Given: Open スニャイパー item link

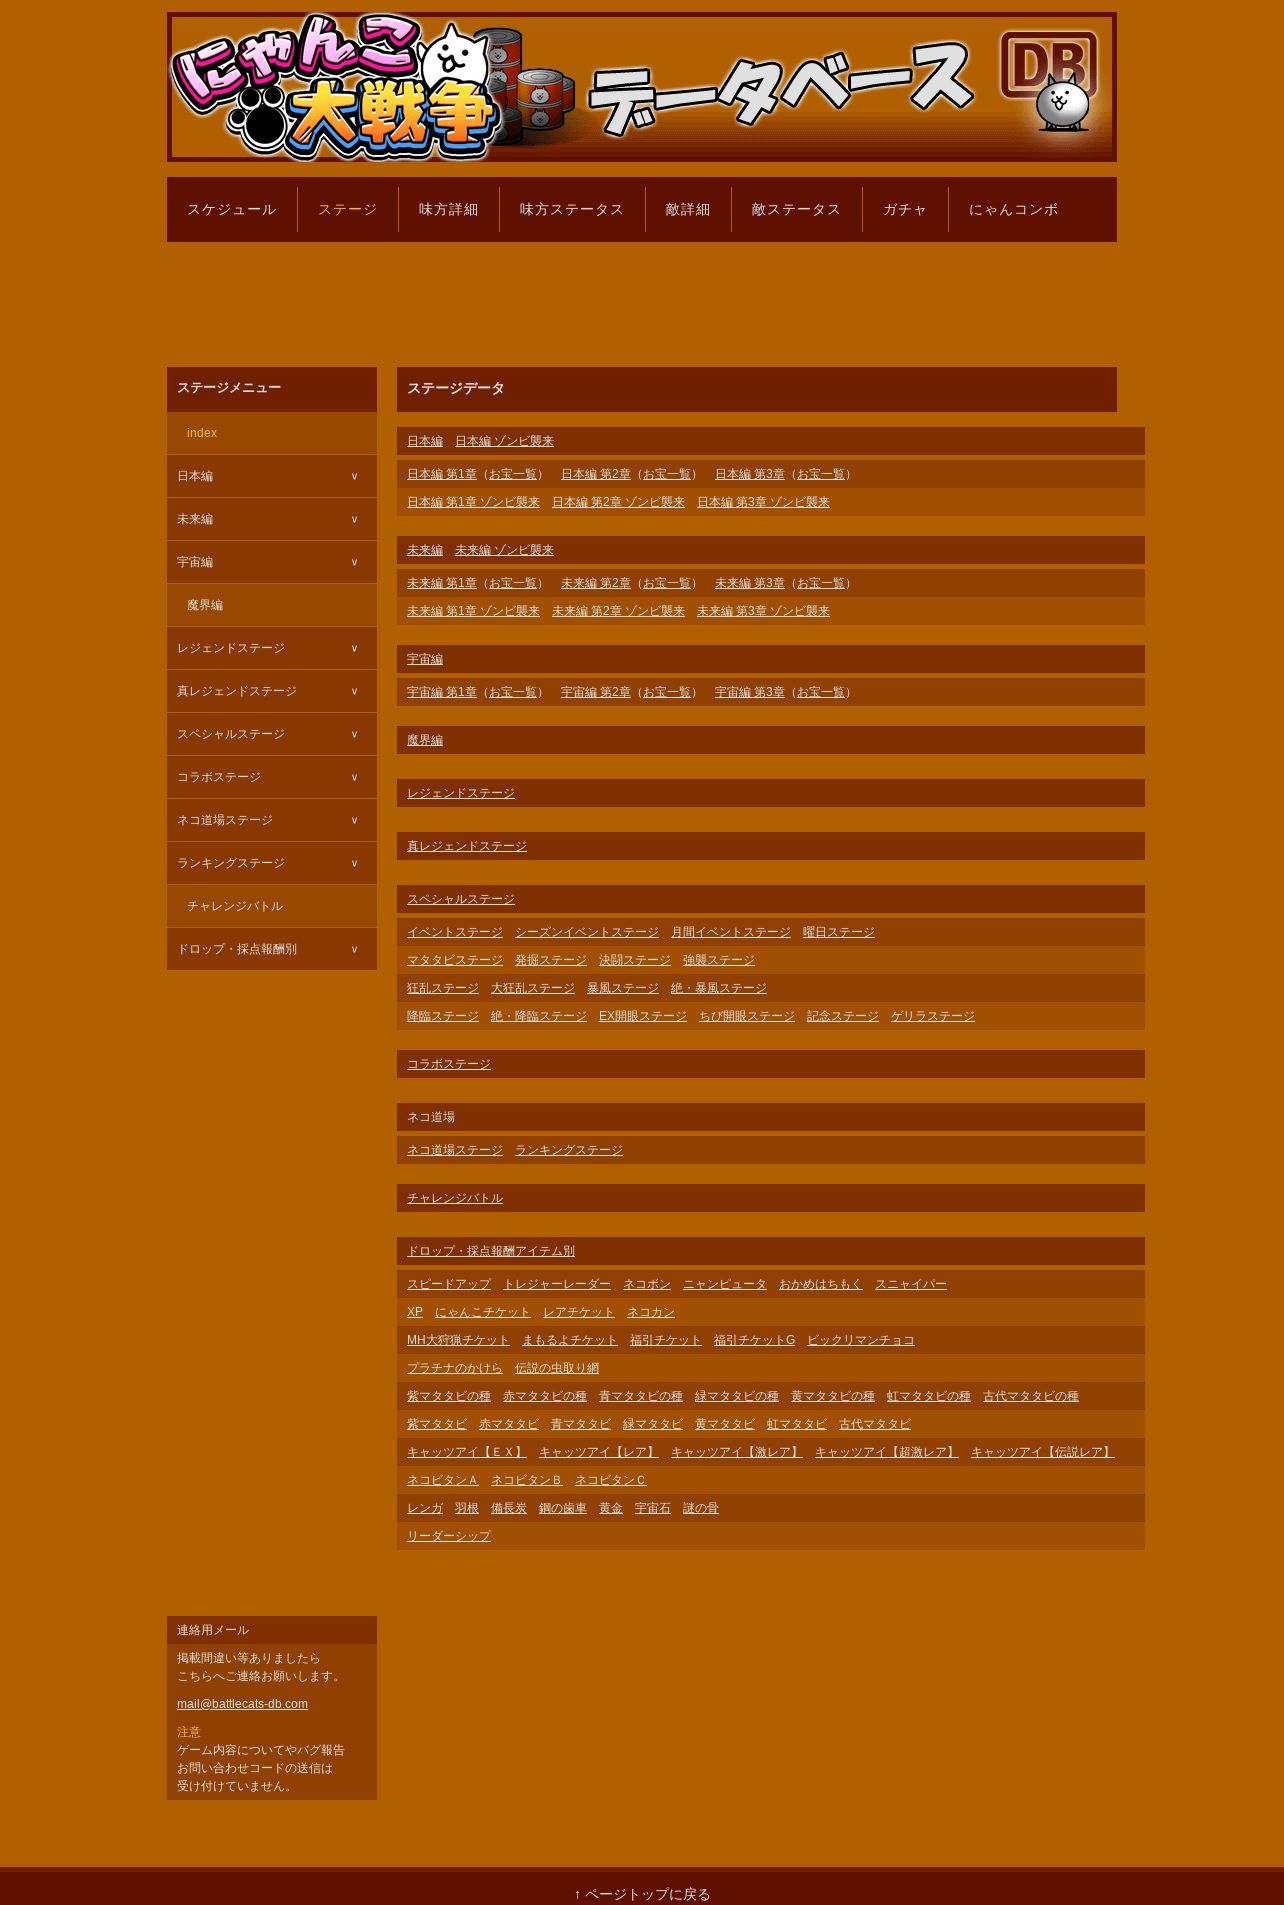Looking at the screenshot, I should click(911, 1284).
